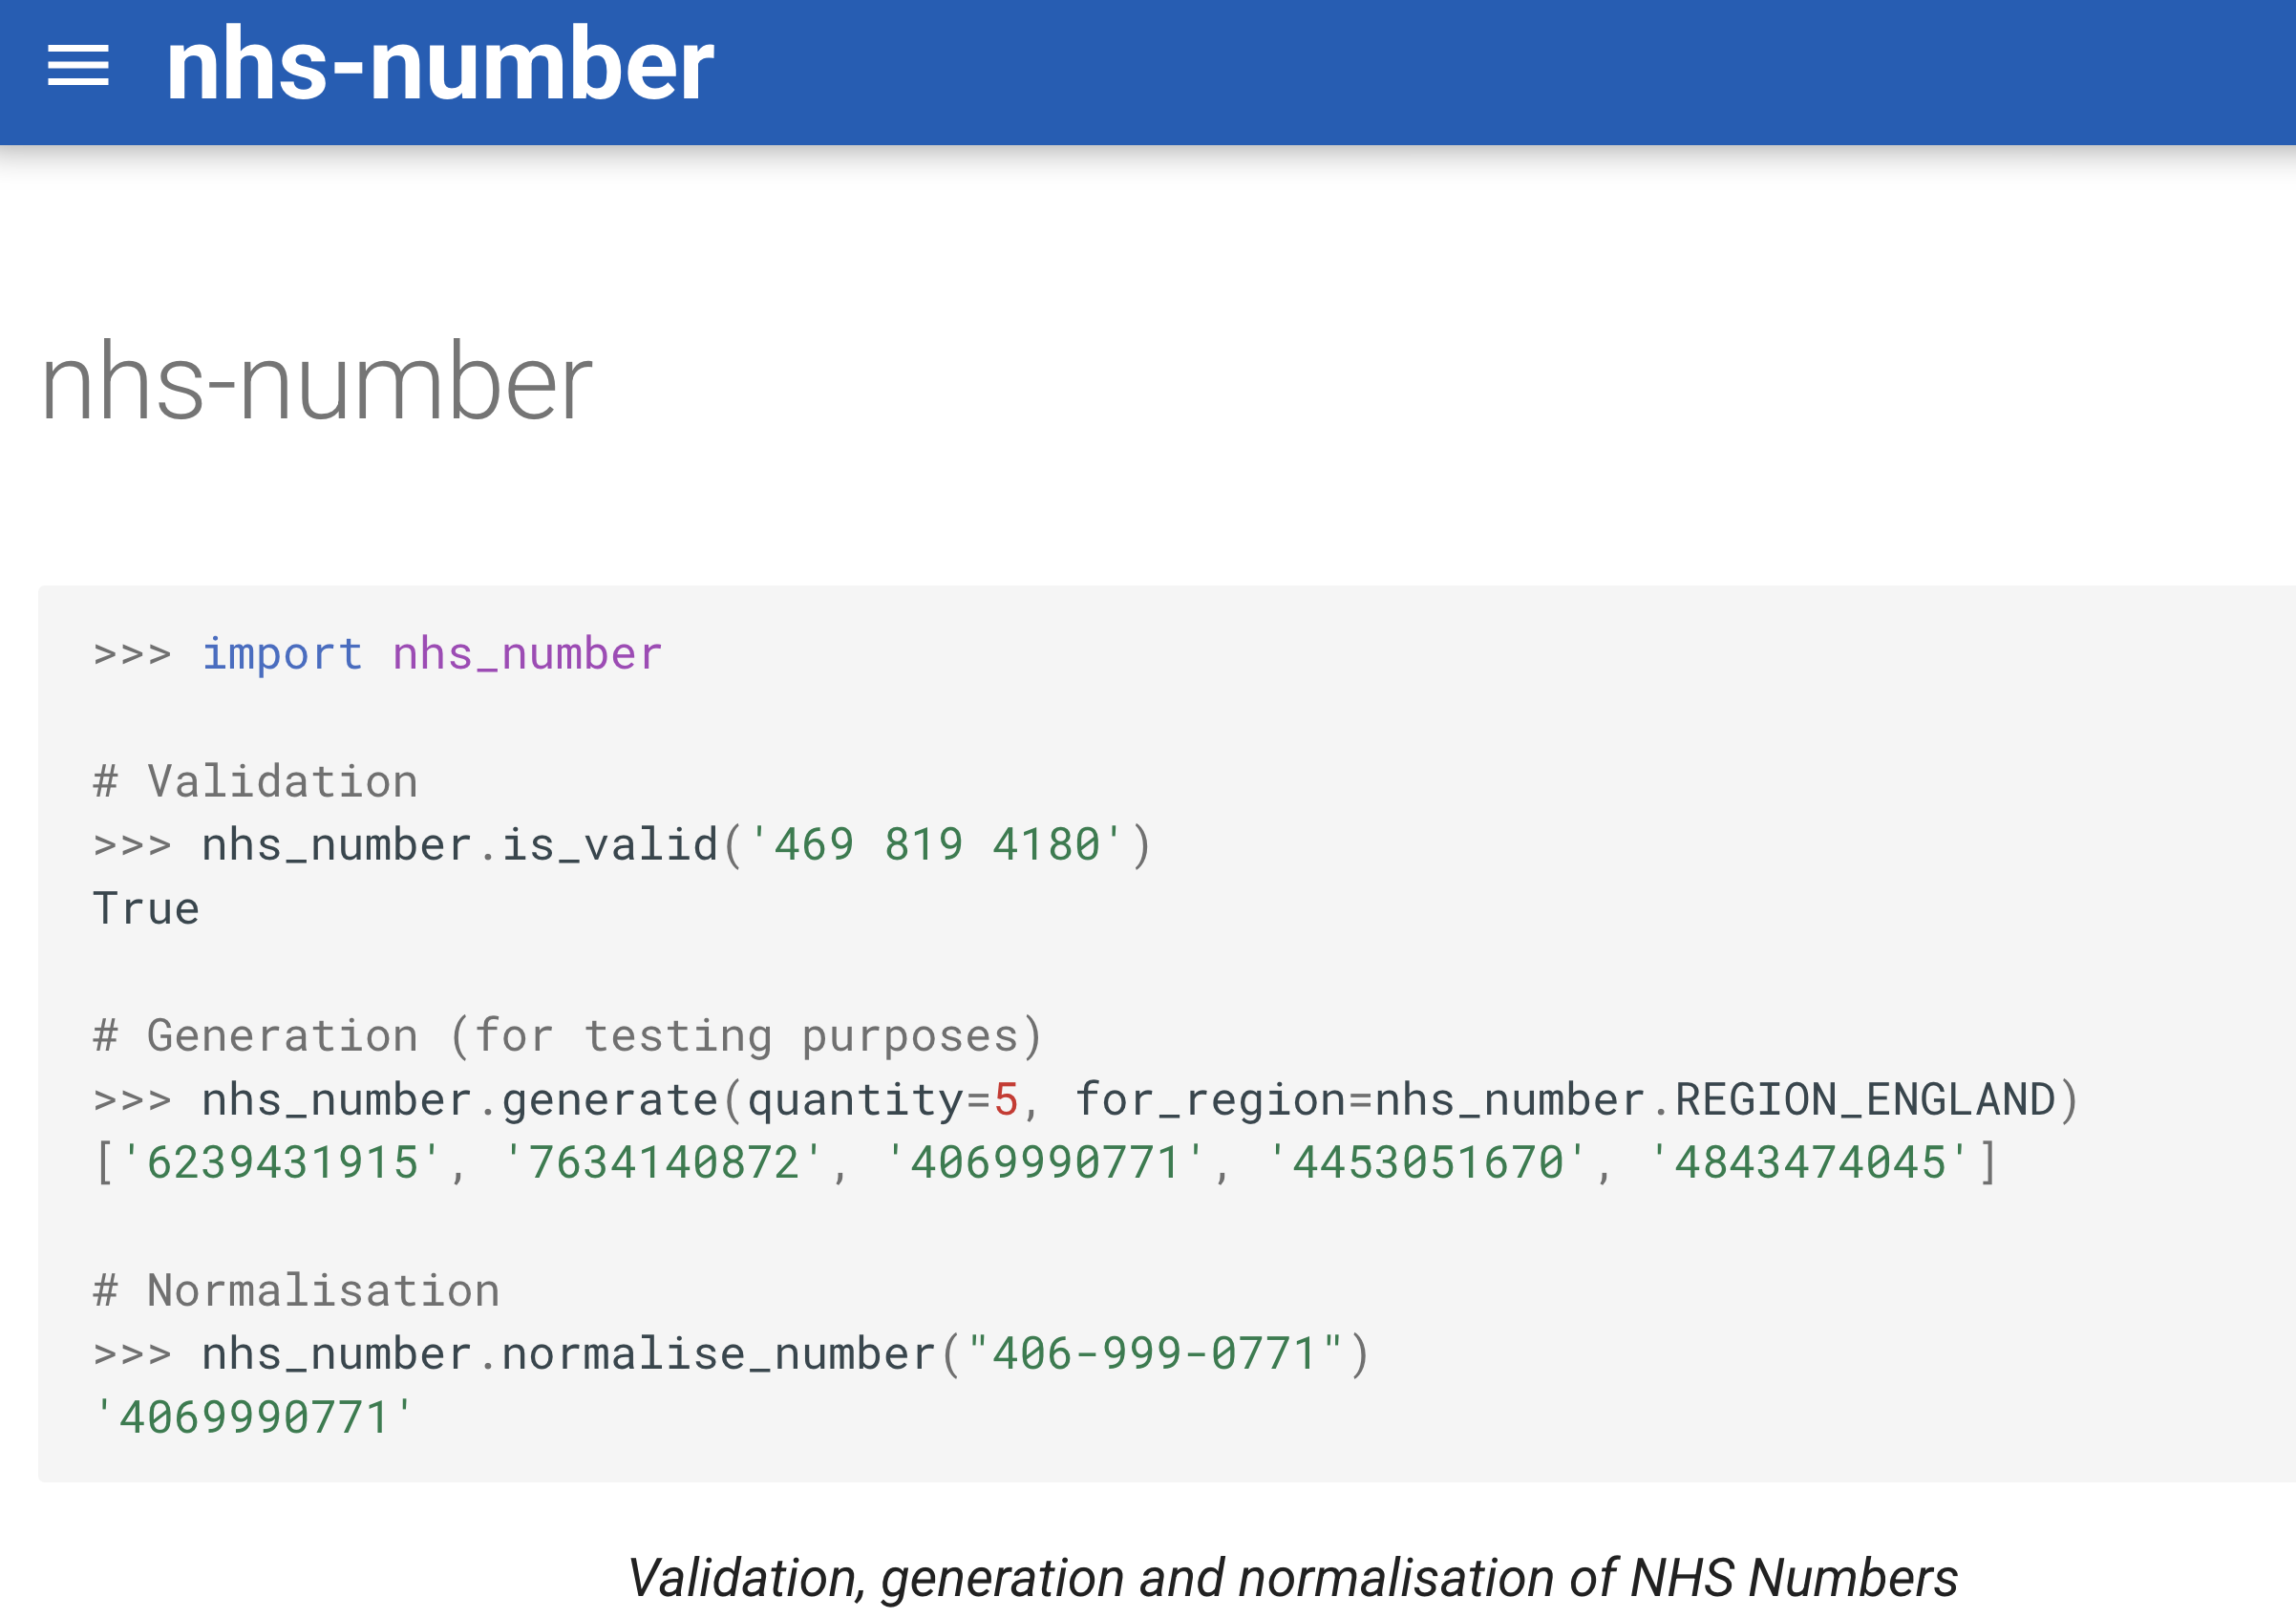The height and width of the screenshot is (1618, 2296).
Task: Click the '# Generation (for testing purposes)' comment
Action: click(x=568, y=1036)
